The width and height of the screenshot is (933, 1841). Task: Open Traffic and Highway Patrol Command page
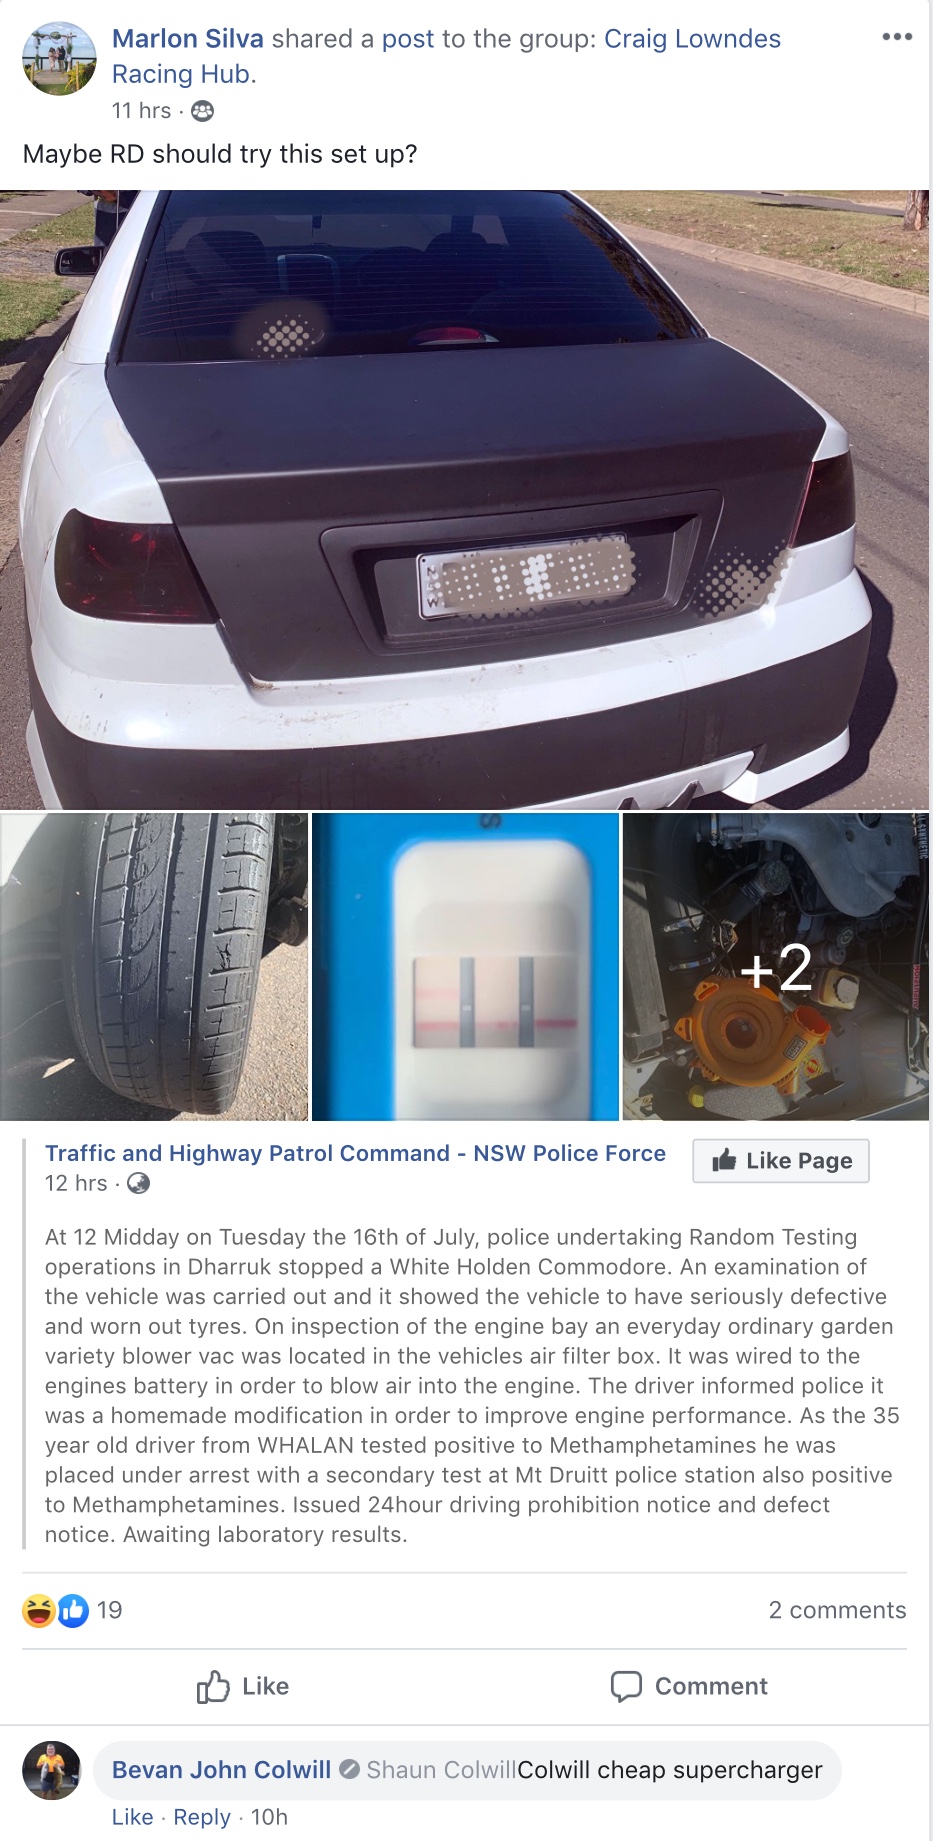[355, 1153]
